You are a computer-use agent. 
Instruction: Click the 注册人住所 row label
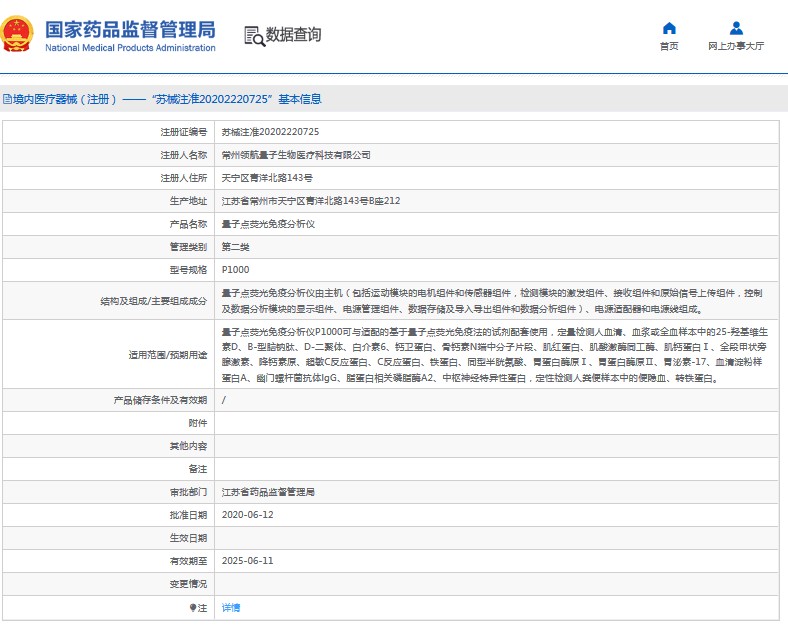184,178
